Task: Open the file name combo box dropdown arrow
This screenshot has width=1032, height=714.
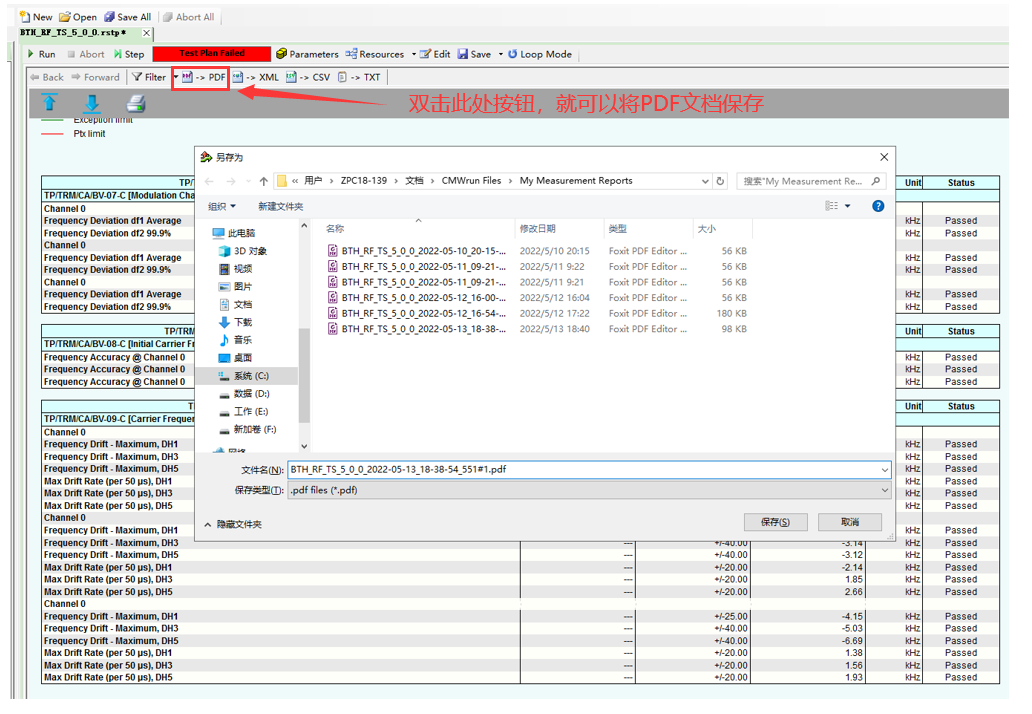Action: coord(885,470)
